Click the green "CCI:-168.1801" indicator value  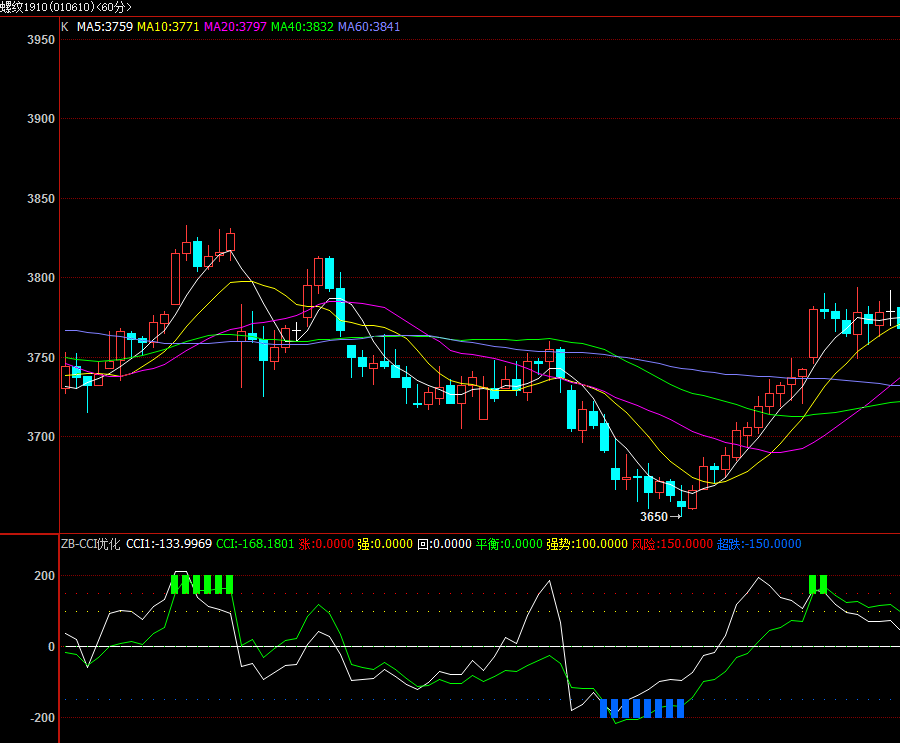pos(255,544)
